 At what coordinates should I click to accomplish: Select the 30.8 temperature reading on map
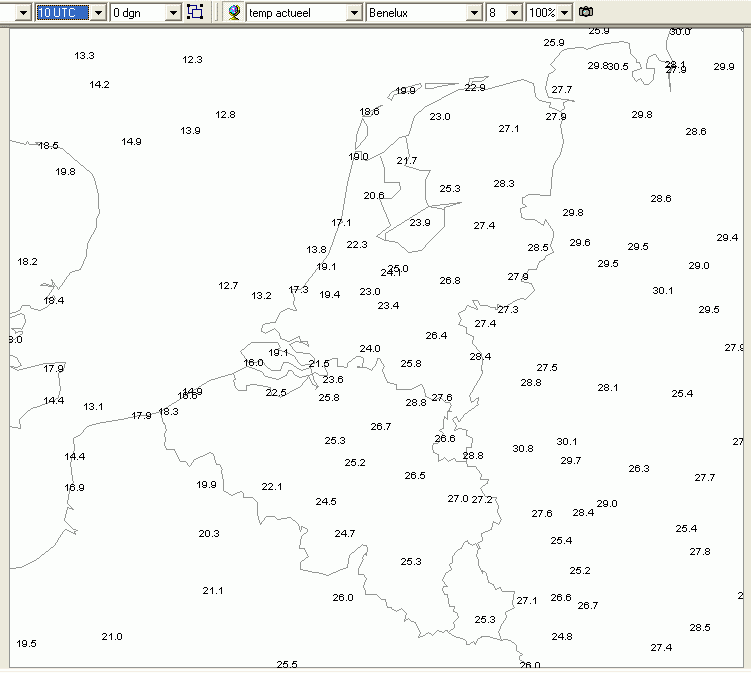[523, 449]
